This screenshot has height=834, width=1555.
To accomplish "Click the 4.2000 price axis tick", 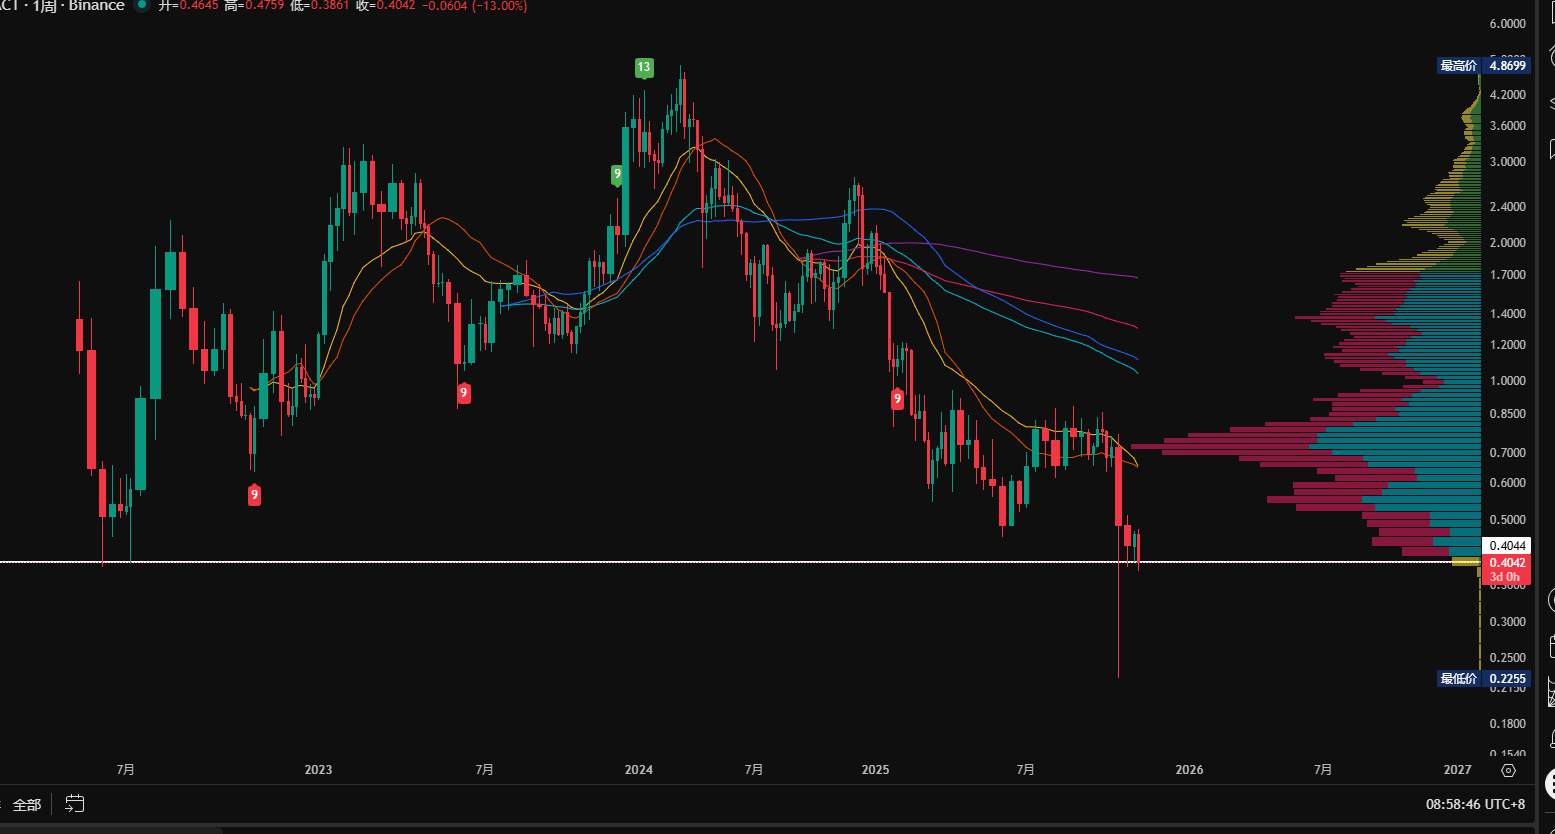I will pos(1509,94).
